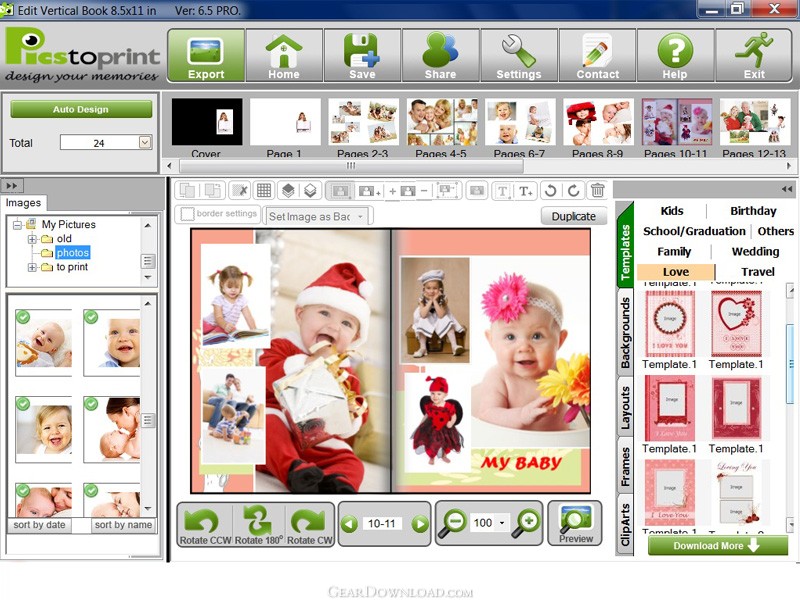Select the text box T tool

point(503,191)
